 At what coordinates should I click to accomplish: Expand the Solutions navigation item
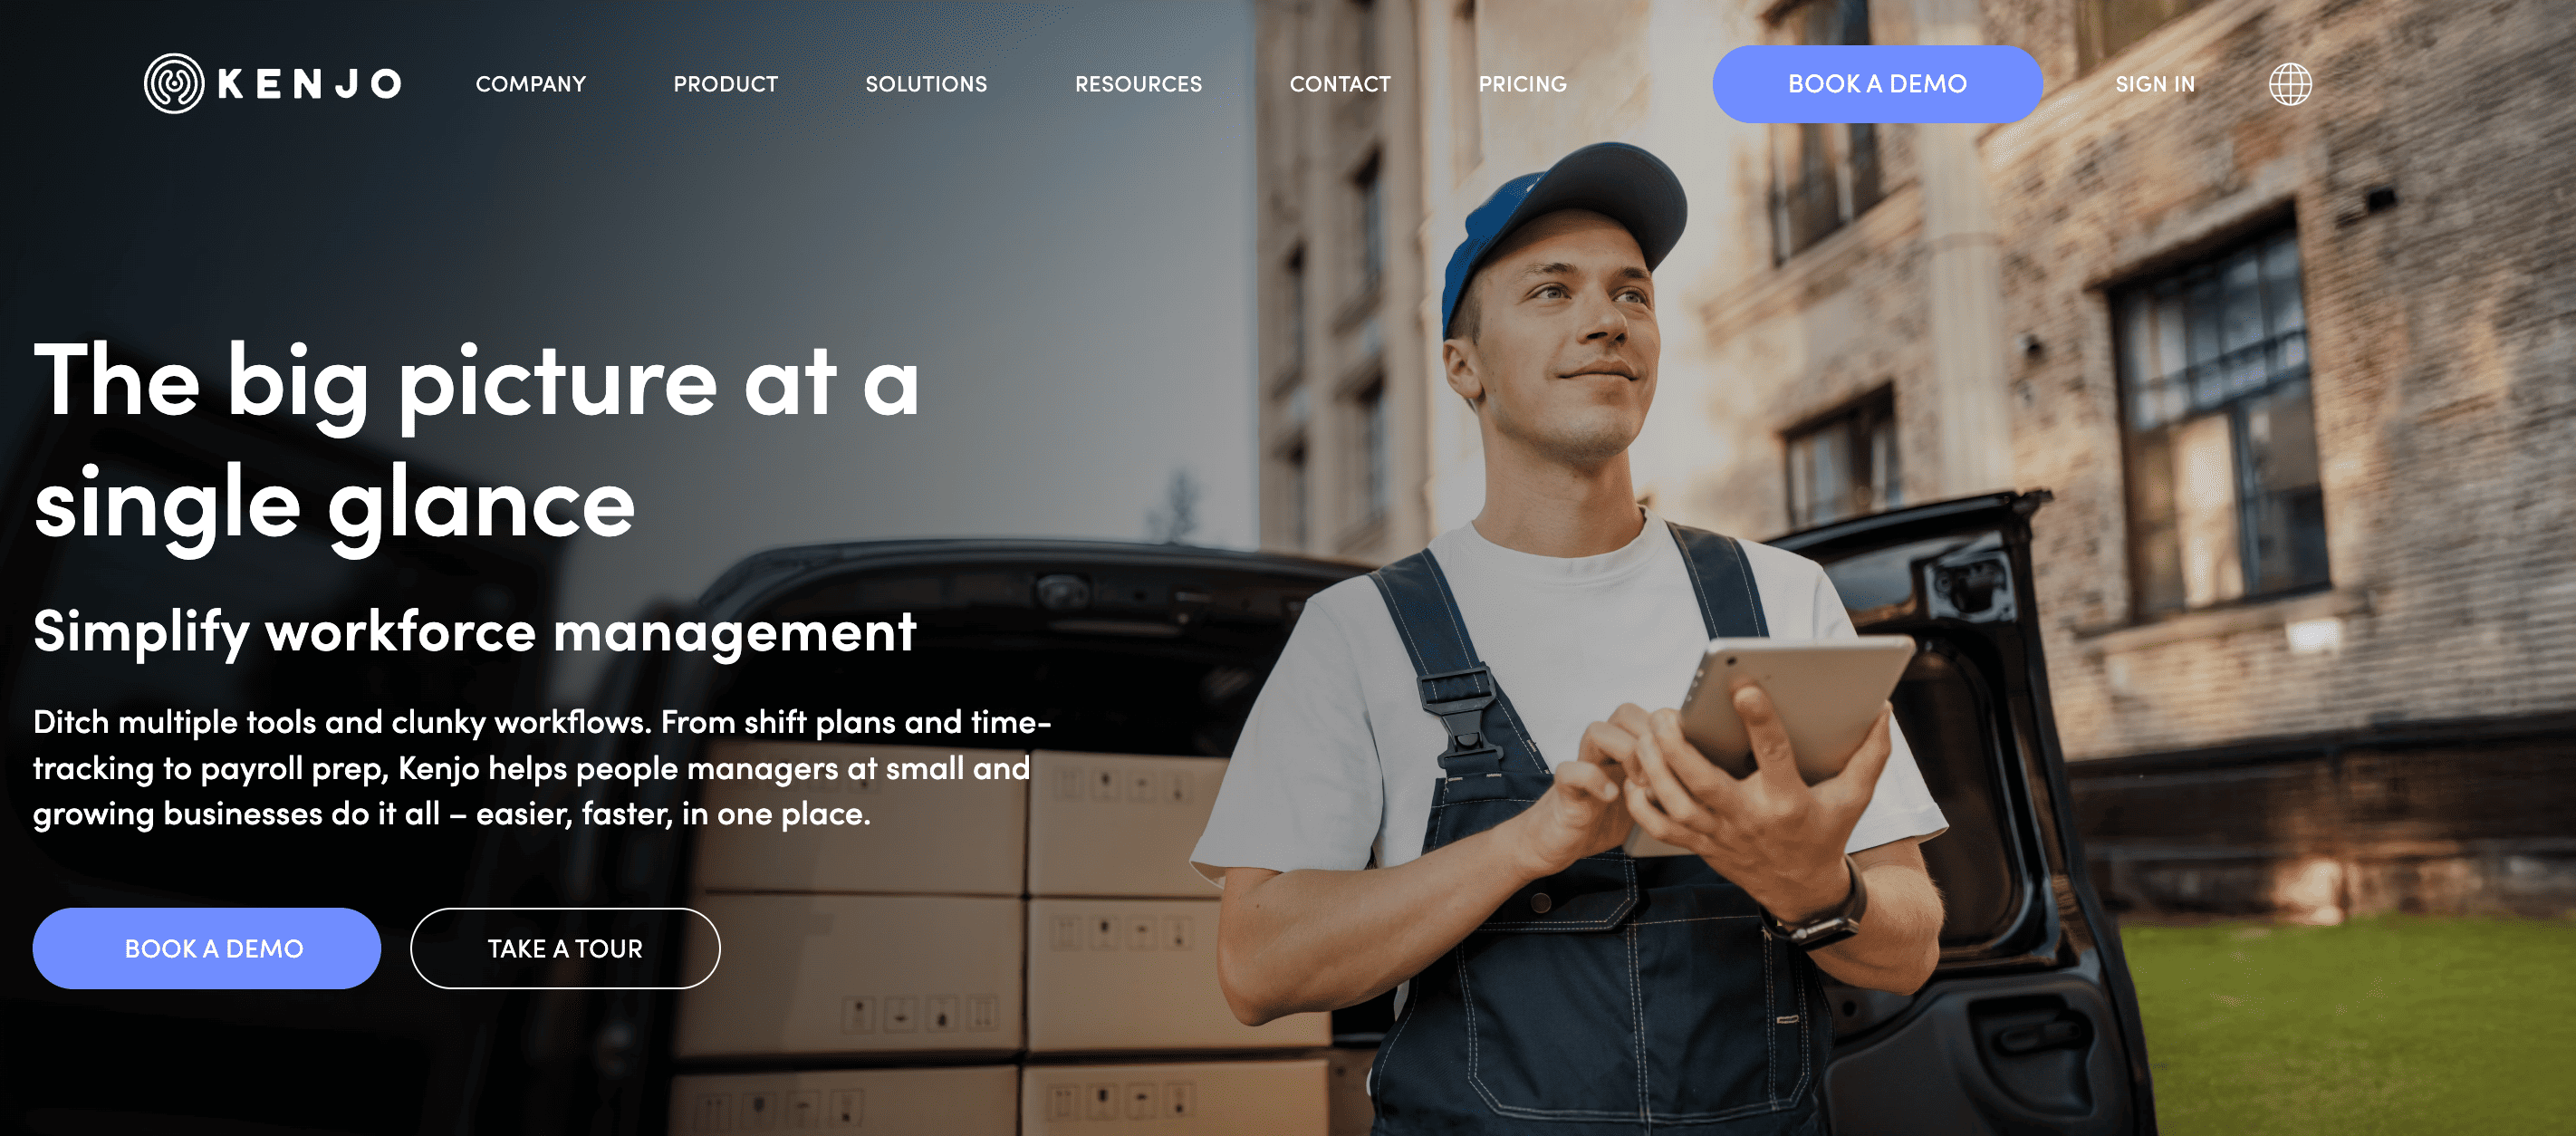pos(926,84)
